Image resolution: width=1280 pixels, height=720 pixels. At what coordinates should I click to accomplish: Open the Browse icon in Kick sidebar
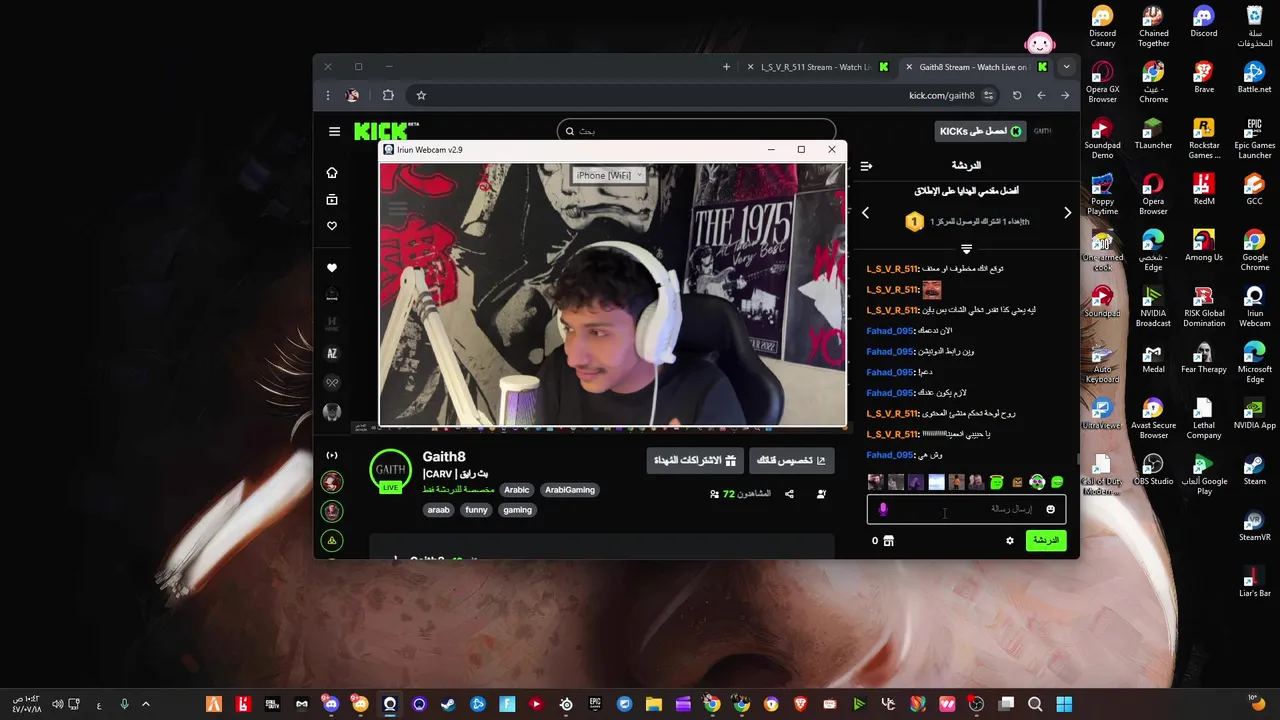[x=332, y=200]
